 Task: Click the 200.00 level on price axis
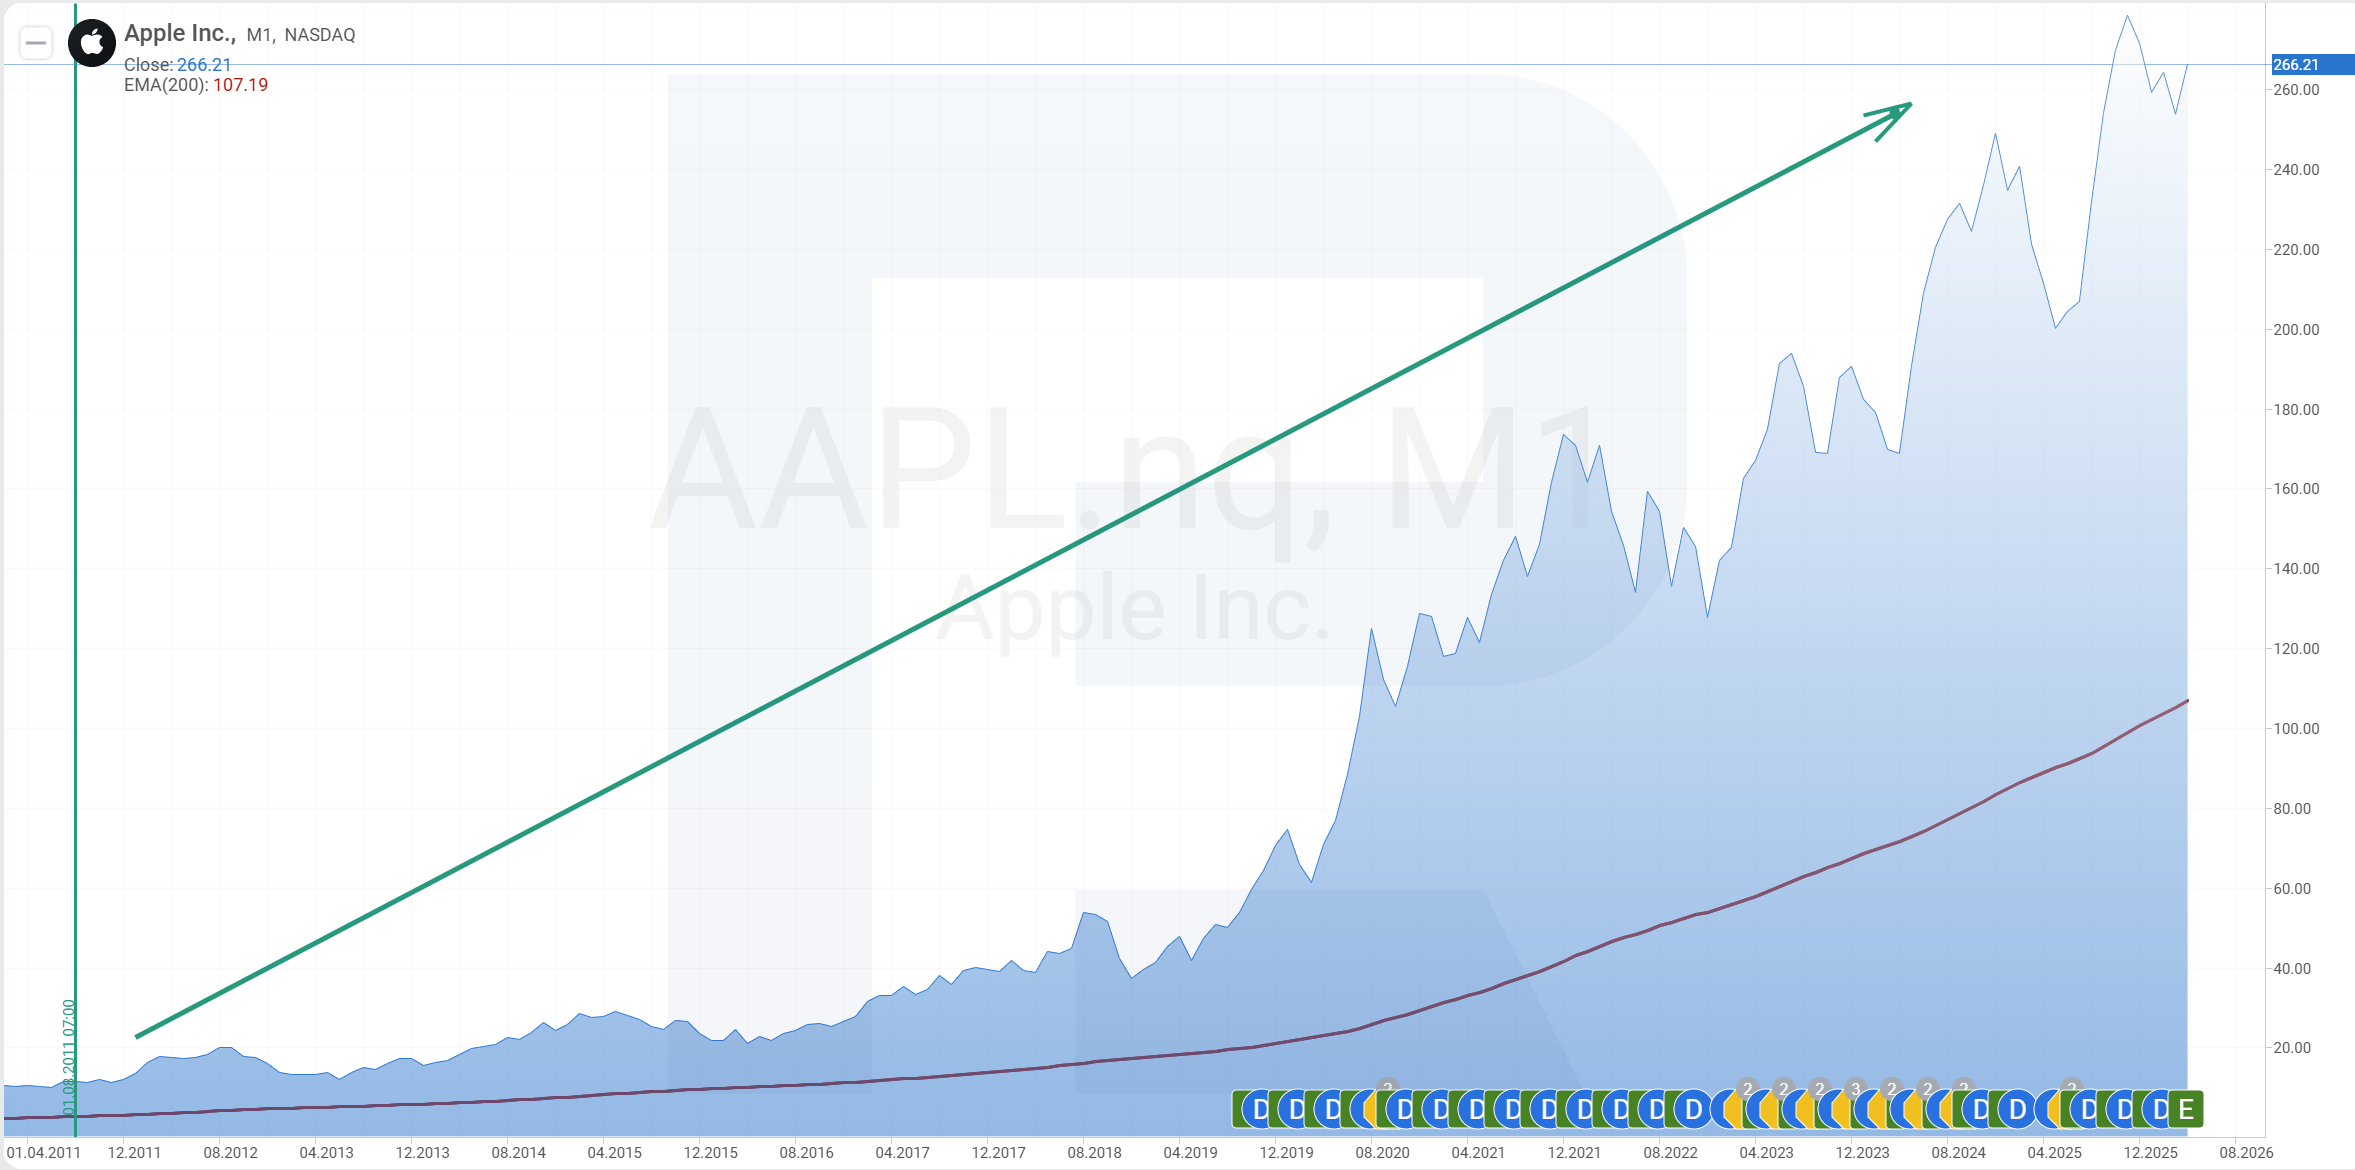(x=2296, y=330)
